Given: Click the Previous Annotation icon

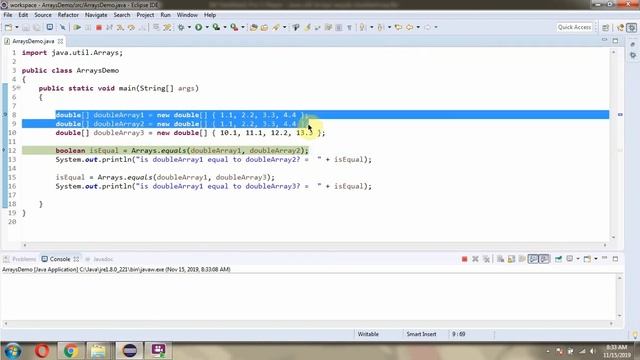Looking at the screenshot, I should [381, 27].
